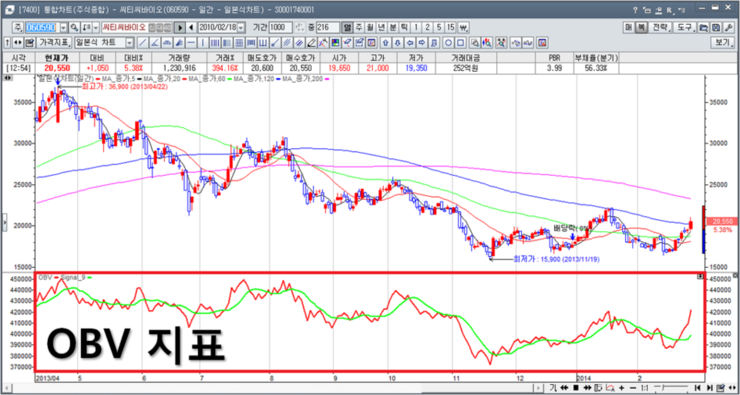Select the 5 interval button
Viewport: 740px width, 395px height.
pos(439,27)
